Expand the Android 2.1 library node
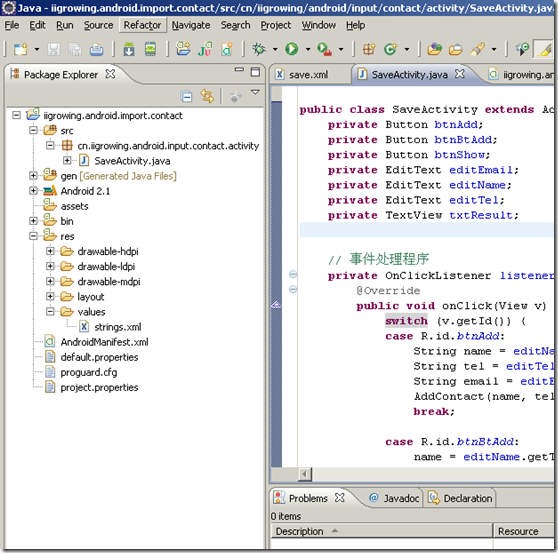The height and width of the screenshot is (553, 558). tap(33, 191)
